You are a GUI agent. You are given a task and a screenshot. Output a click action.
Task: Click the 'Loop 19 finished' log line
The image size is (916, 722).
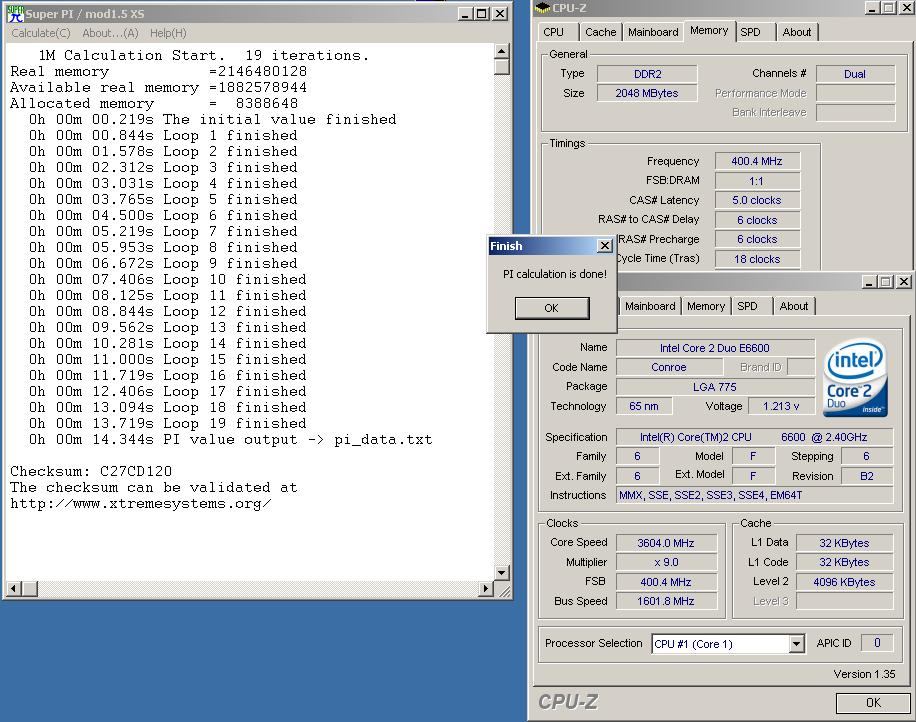(168, 424)
